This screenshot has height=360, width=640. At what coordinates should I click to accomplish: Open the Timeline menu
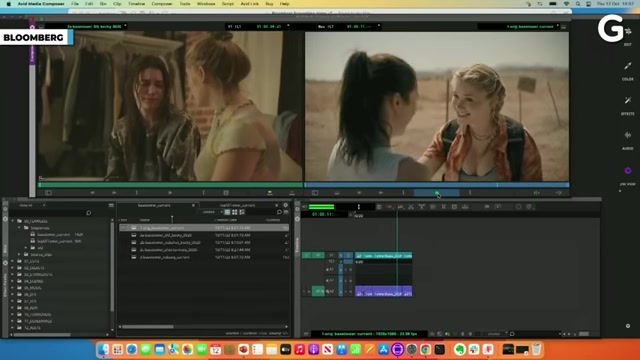pyautogui.click(x=136, y=4)
